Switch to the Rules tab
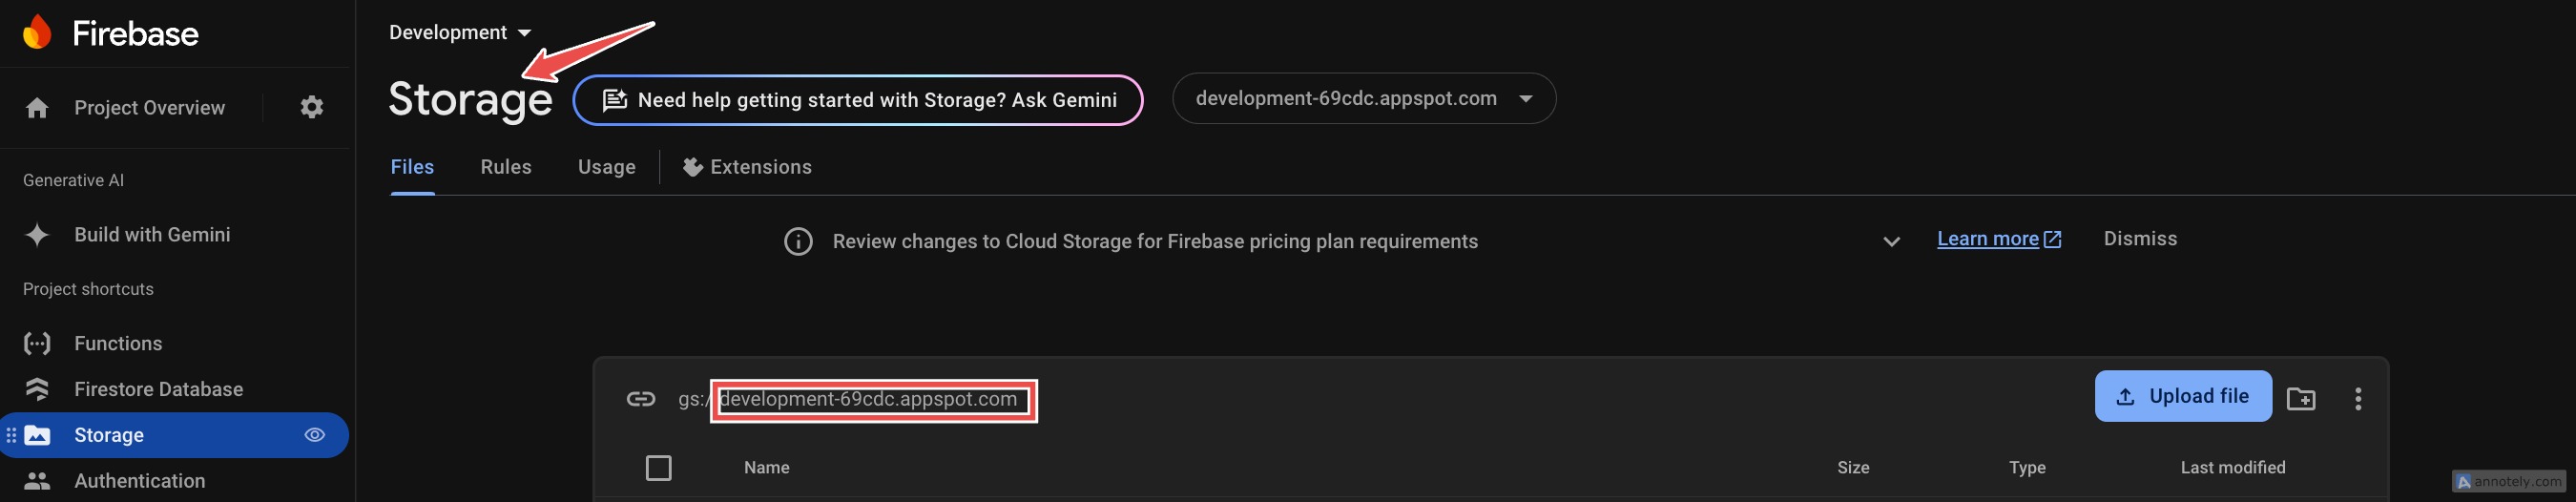The image size is (2576, 502). [x=506, y=167]
